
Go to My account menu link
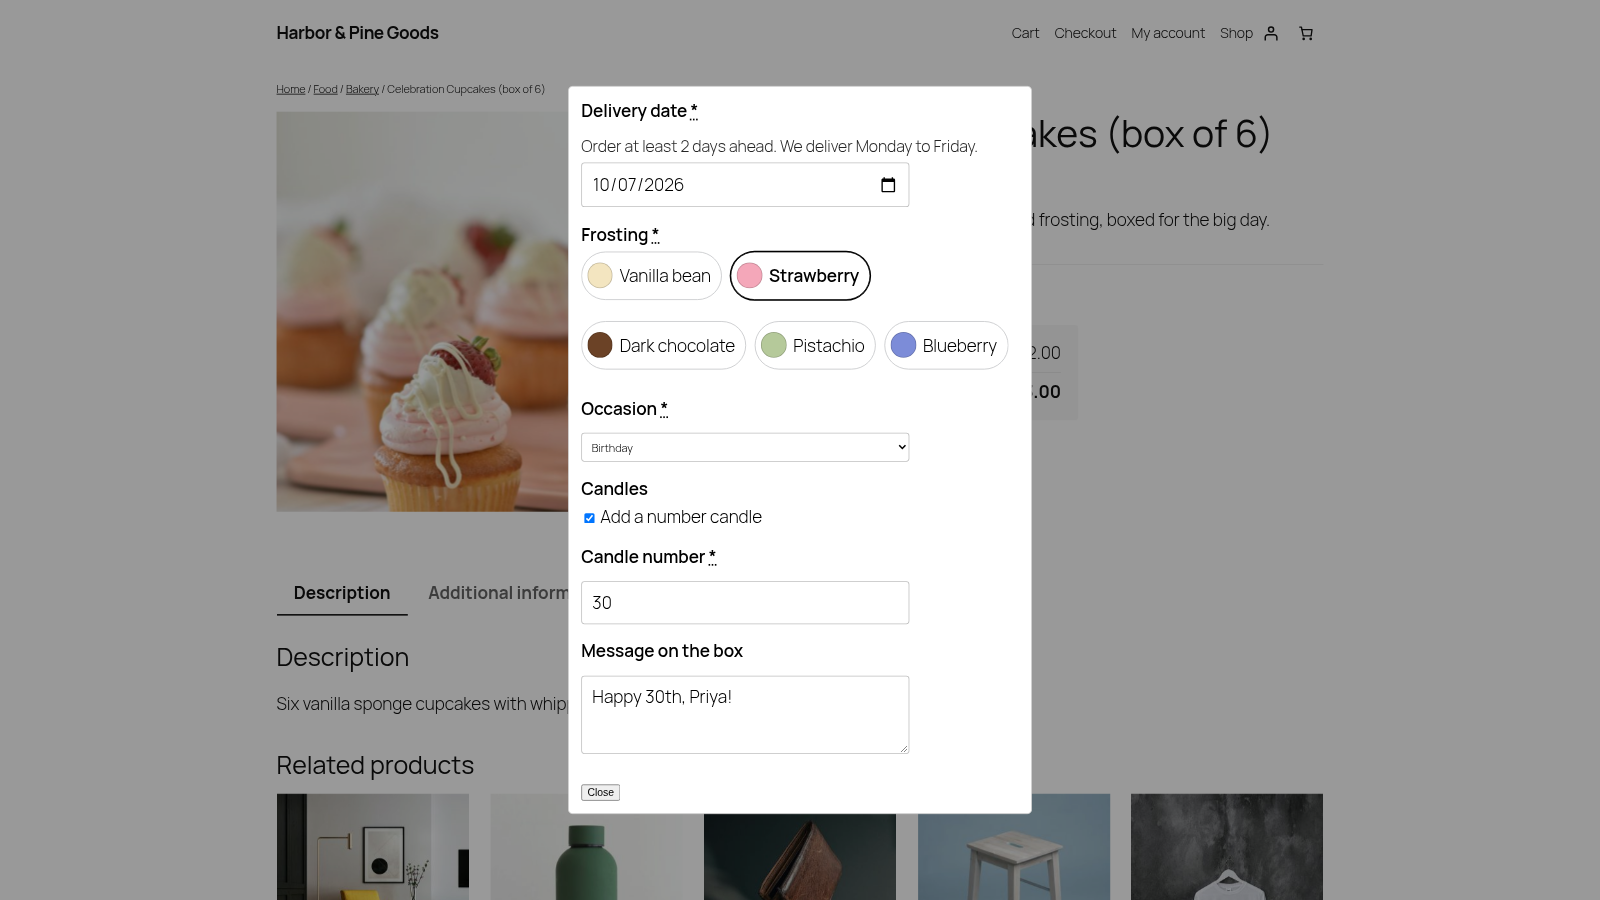point(1168,33)
